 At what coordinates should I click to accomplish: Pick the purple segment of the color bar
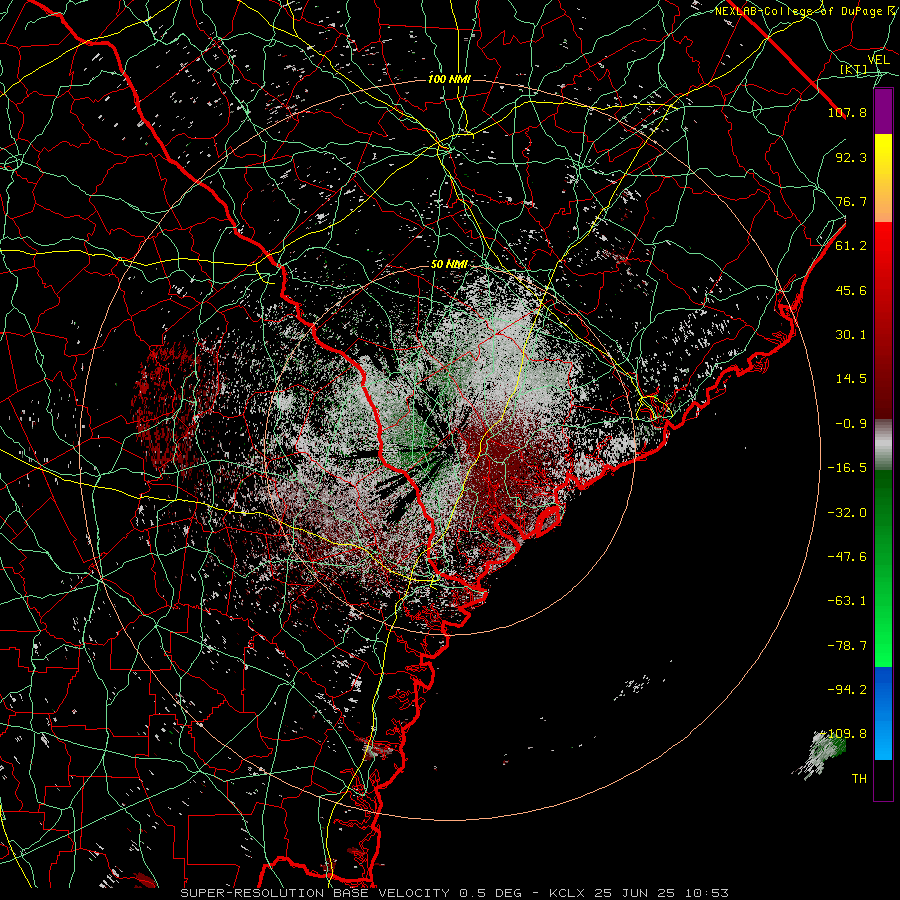pyautogui.click(x=883, y=112)
